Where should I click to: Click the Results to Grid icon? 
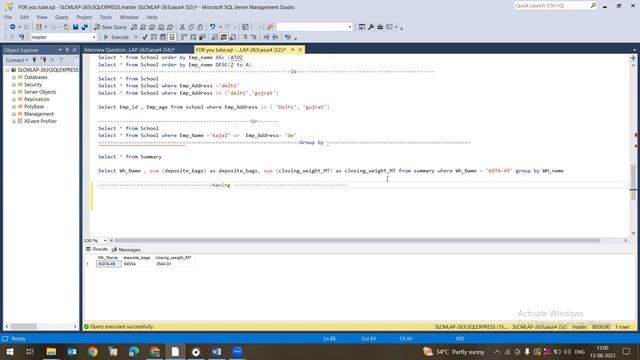[x=224, y=37]
